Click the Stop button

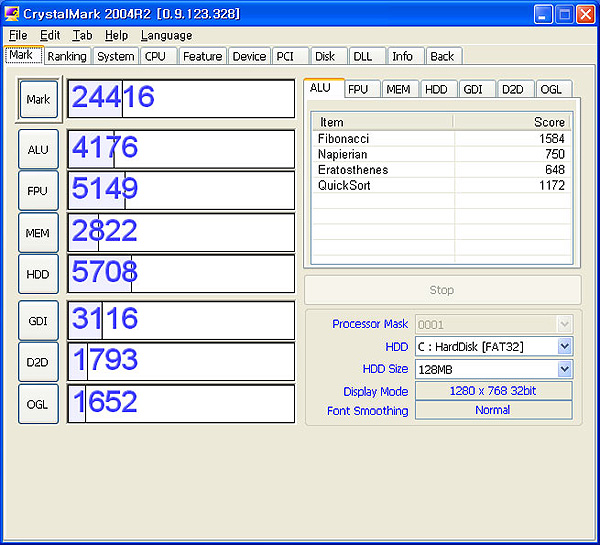[442, 290]
